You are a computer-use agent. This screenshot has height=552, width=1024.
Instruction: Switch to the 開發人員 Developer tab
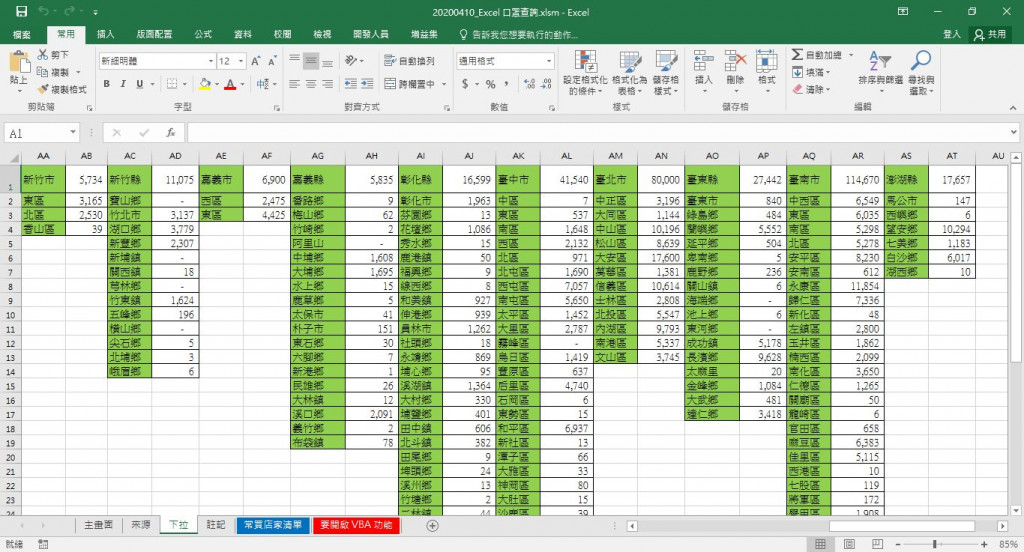[371, 35]
